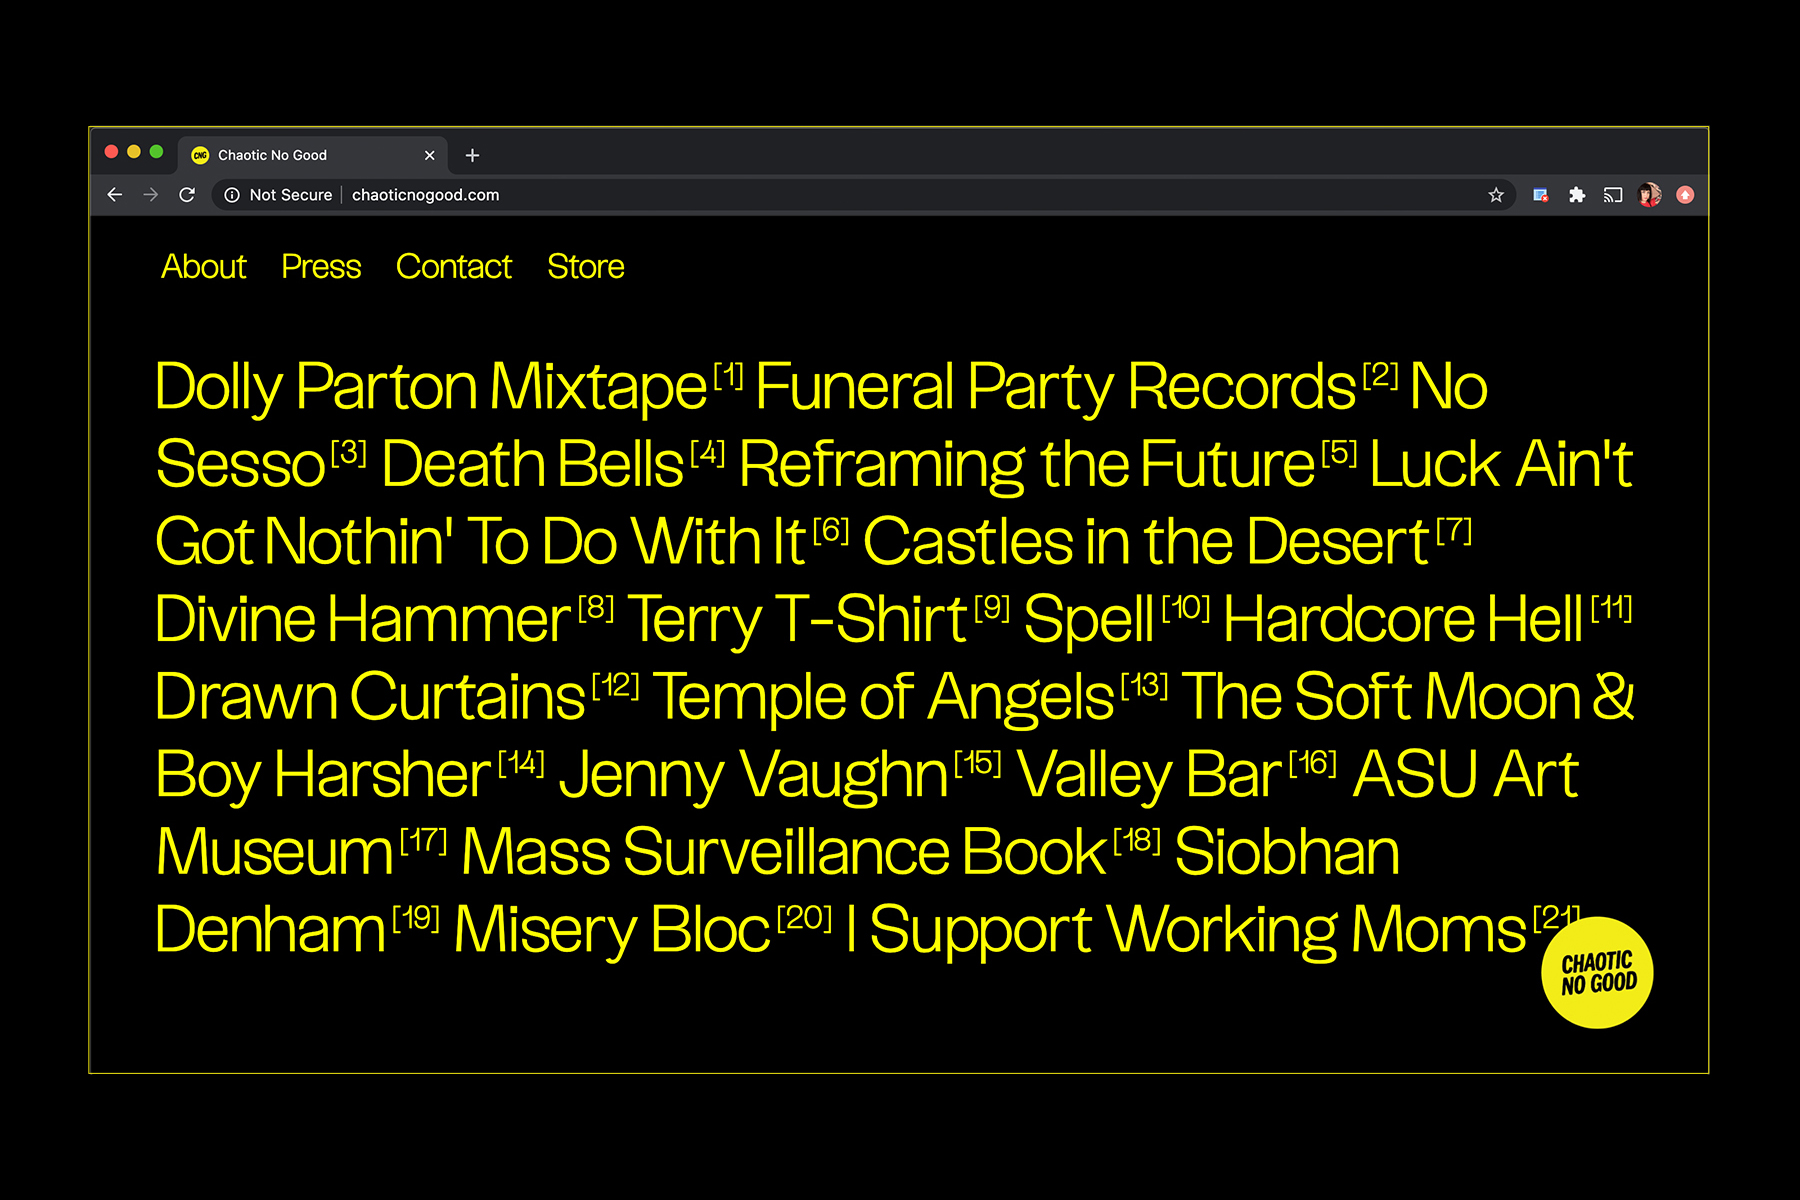Open the user profile avatar
The height and width of the screenshot is (1200, 1800).
(1649, 195)
